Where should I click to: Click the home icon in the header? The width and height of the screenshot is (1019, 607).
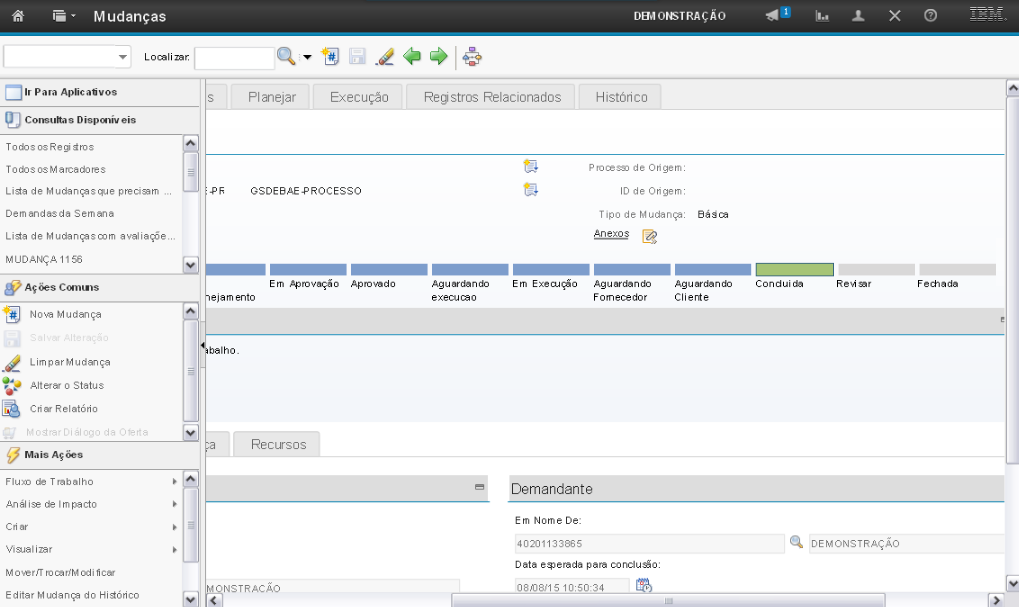pos(17,16)
